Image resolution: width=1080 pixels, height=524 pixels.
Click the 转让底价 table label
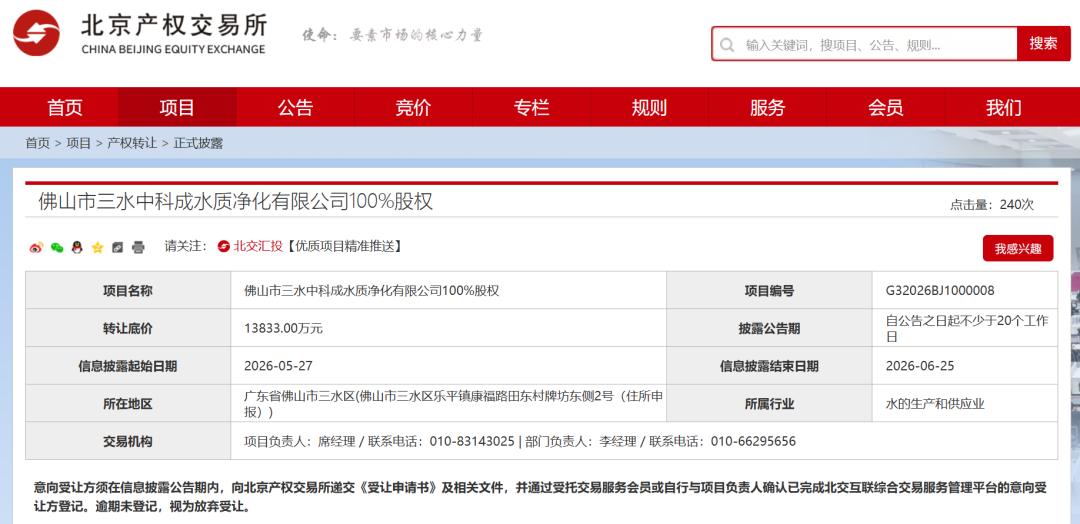[x=127, y=328]
